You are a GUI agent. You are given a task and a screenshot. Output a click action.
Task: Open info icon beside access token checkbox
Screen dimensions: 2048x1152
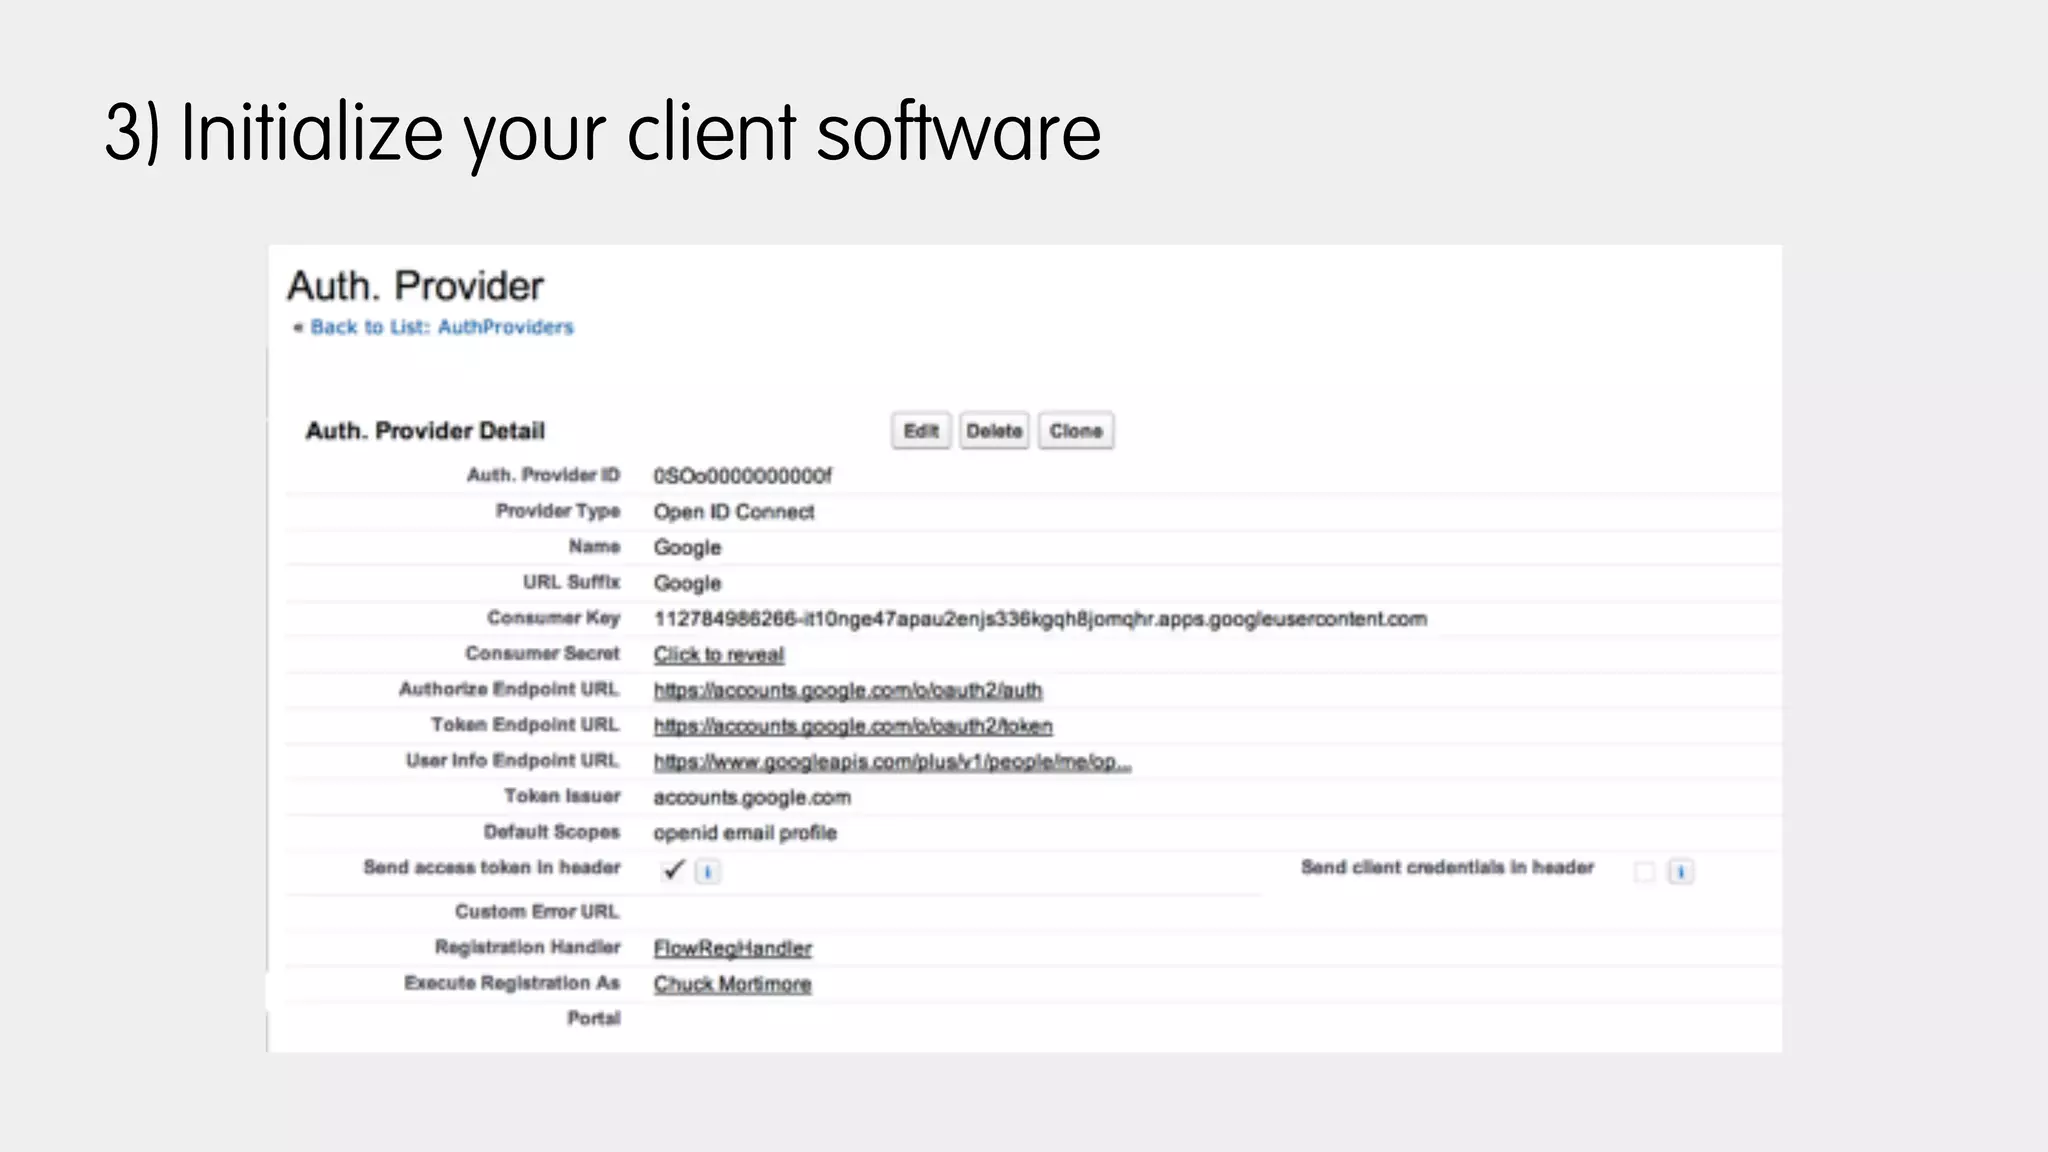point(708,872)
